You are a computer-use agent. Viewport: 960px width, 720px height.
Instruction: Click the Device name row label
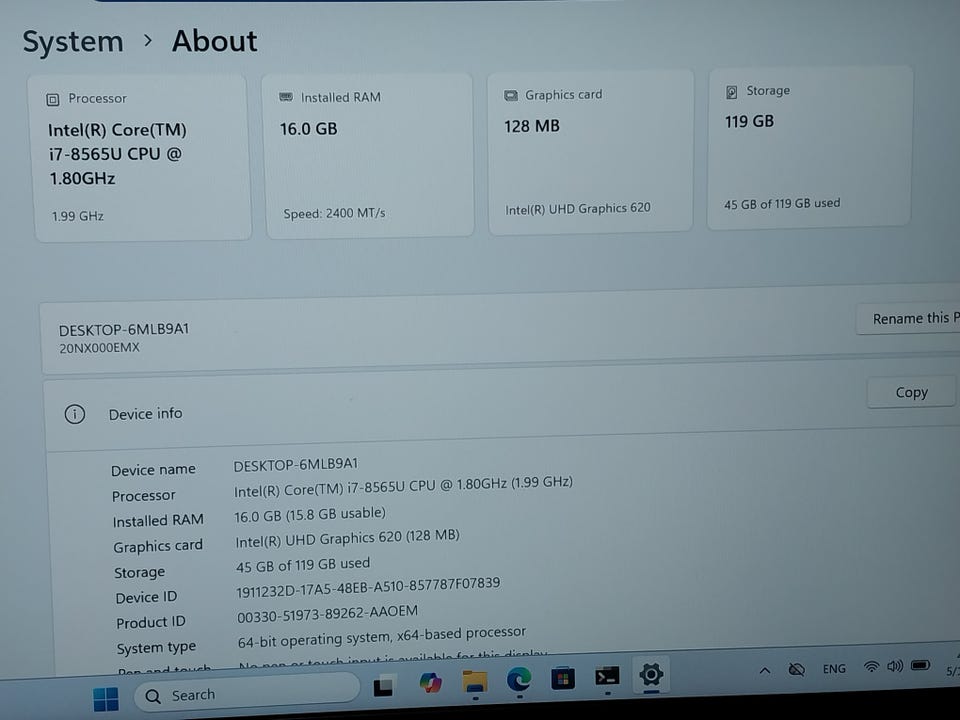click(x=153, y=470)
